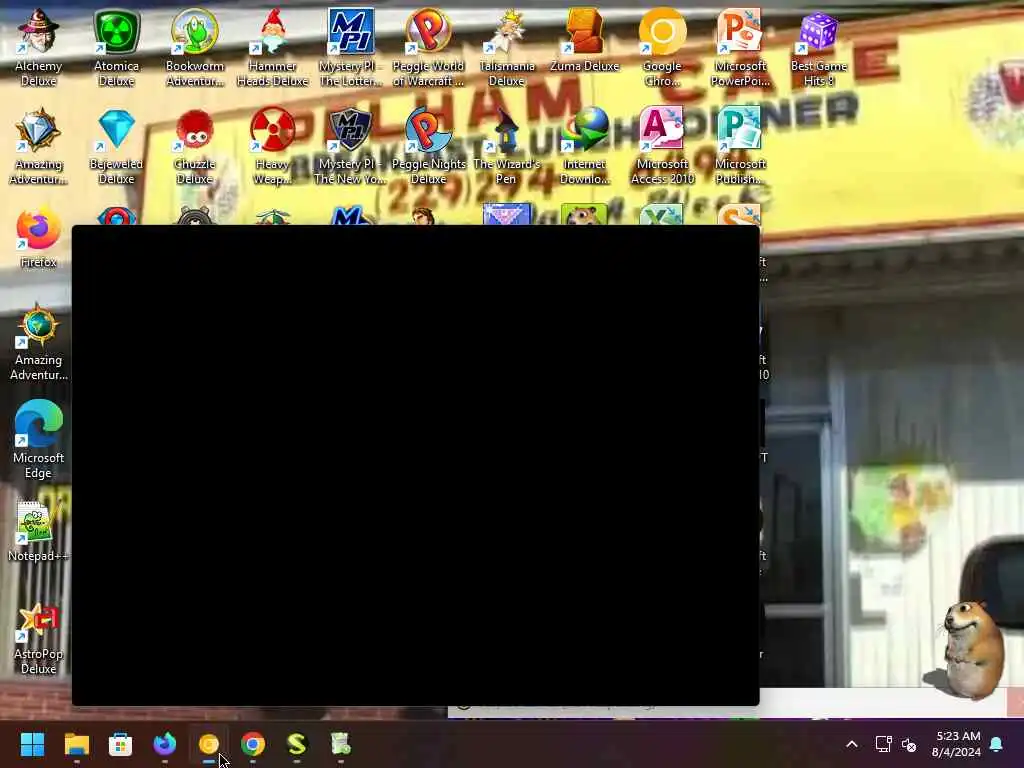This screenshot has width=1024, height=768.
Task: Select the Microsoft PowerPoint desktop icon
Action: tap(740, 47)
